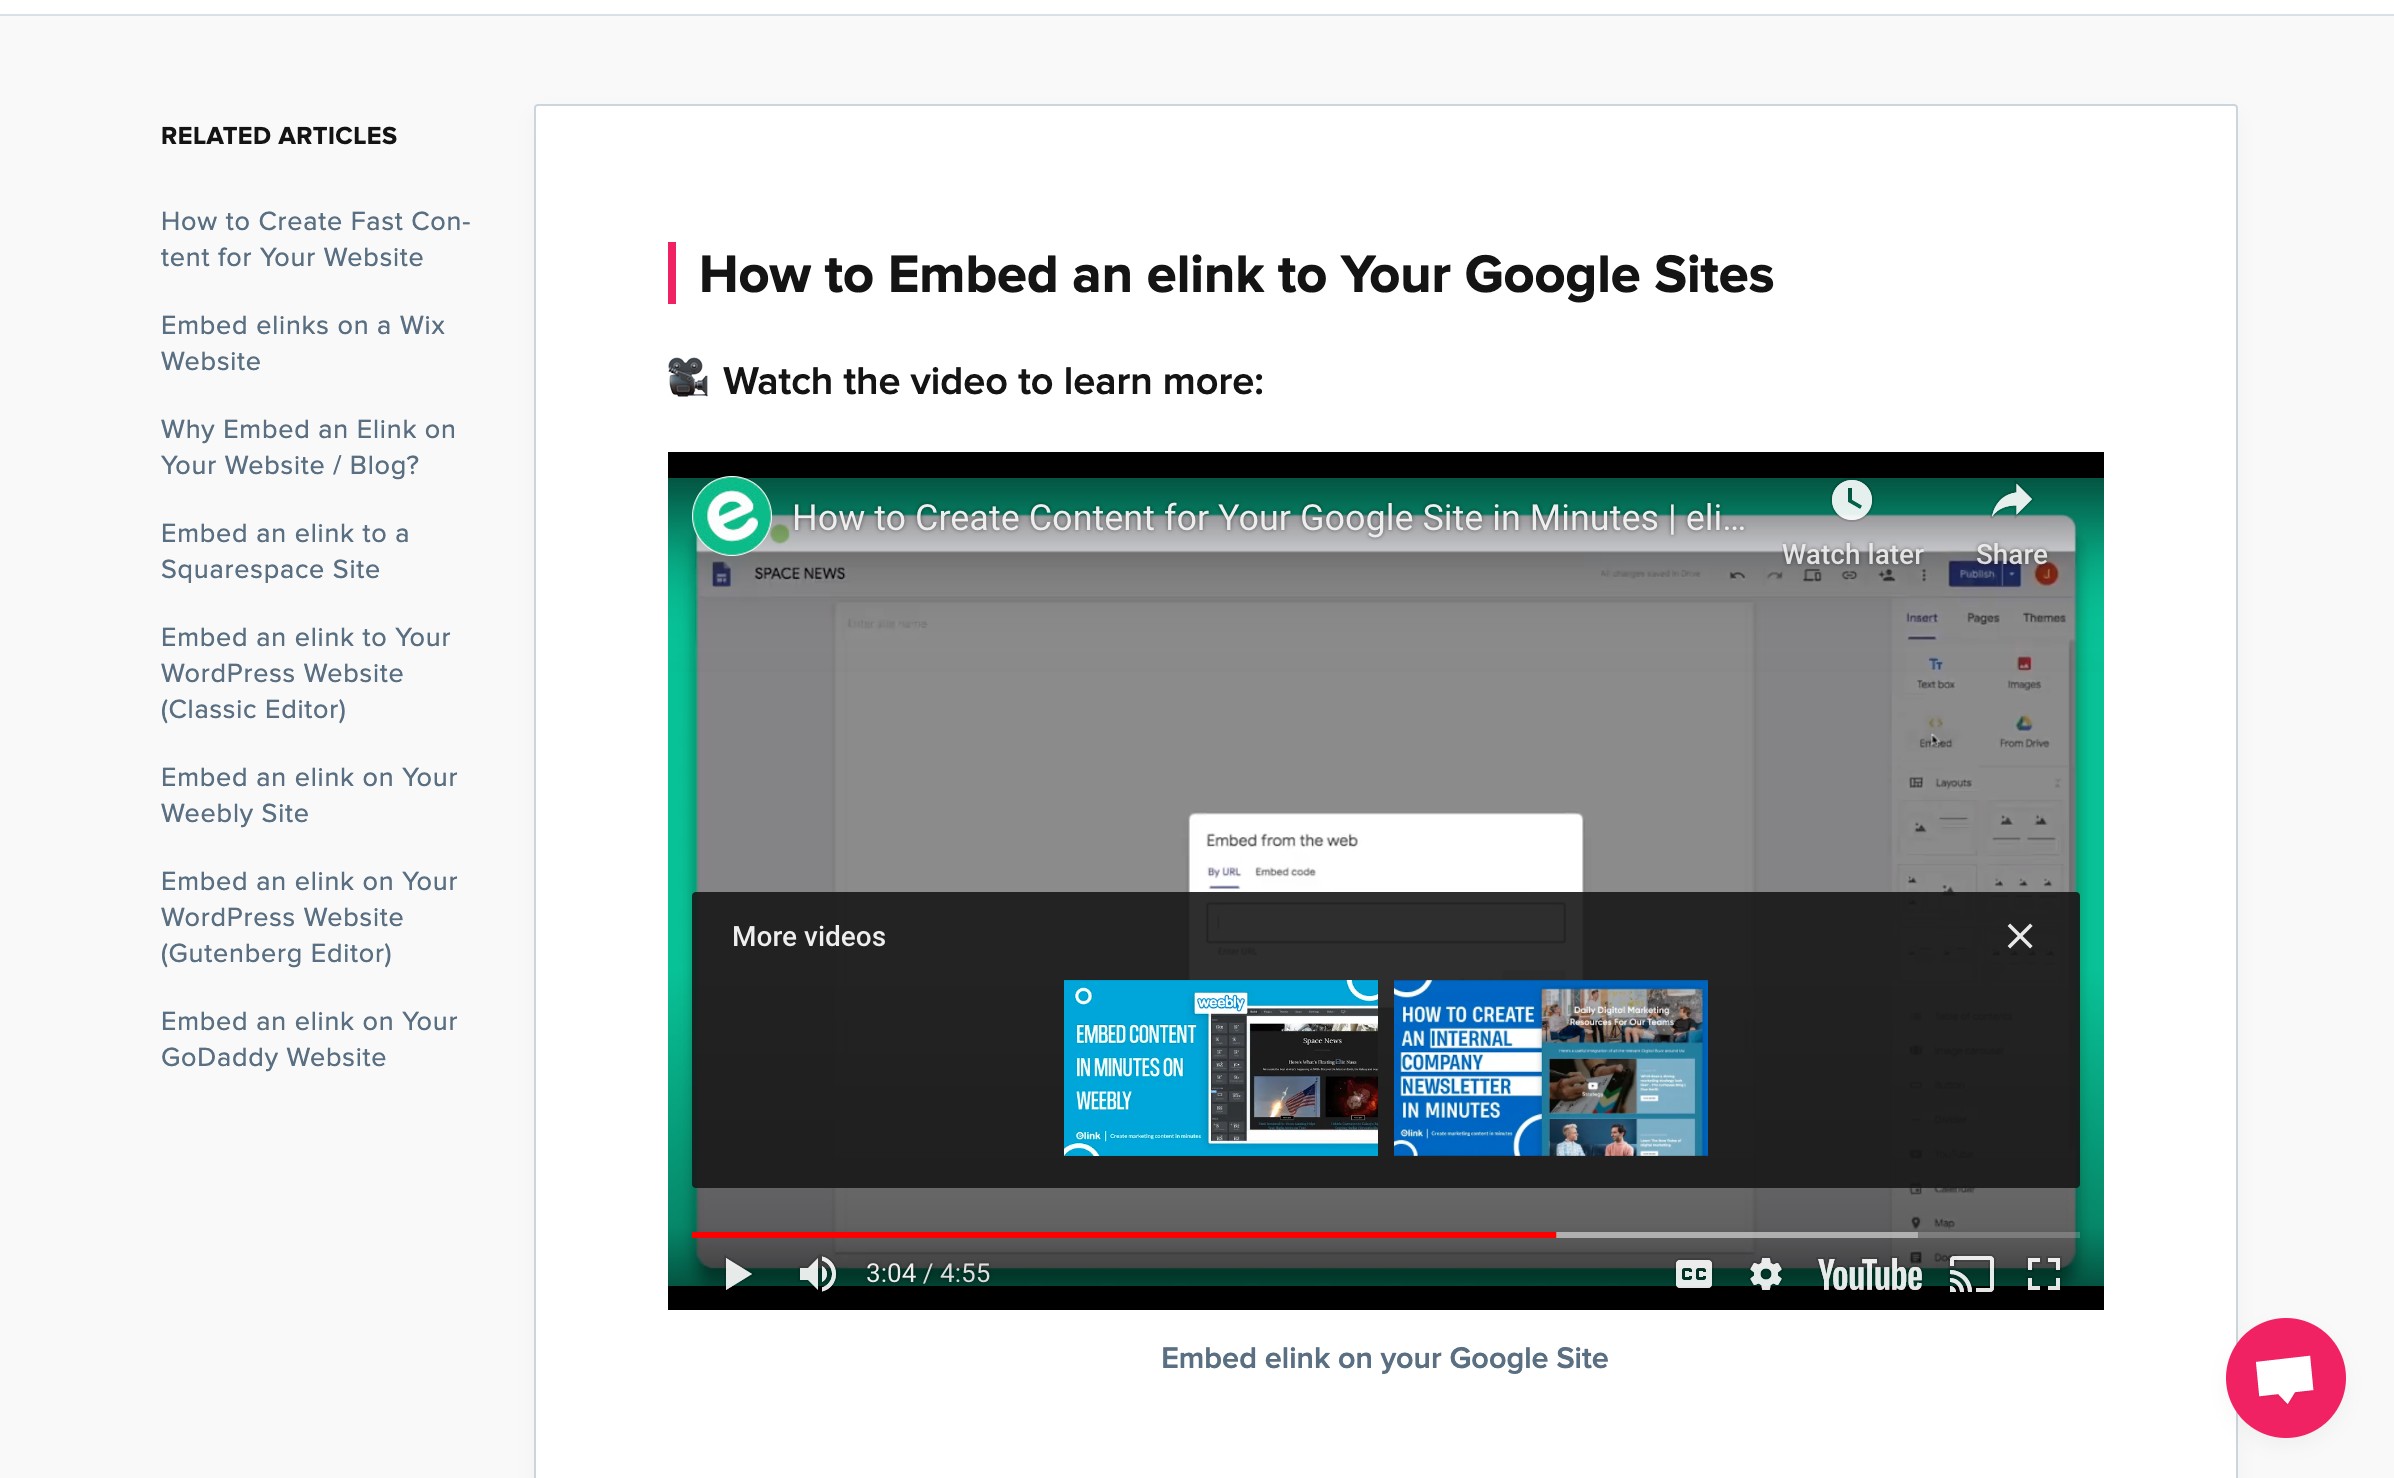Open the Embed Content on Weebly thumbnail
The width and height of the screenshot is (2394, 1478).
(1220, 1067)
